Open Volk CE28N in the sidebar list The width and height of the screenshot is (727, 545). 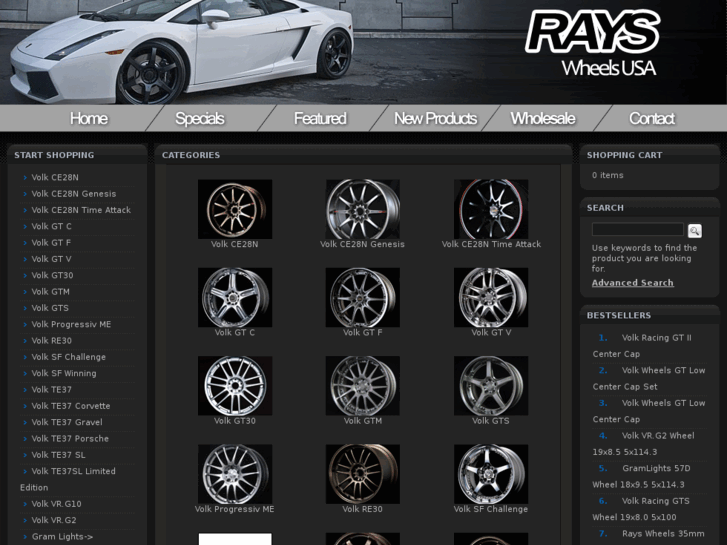tap(55, 177)
